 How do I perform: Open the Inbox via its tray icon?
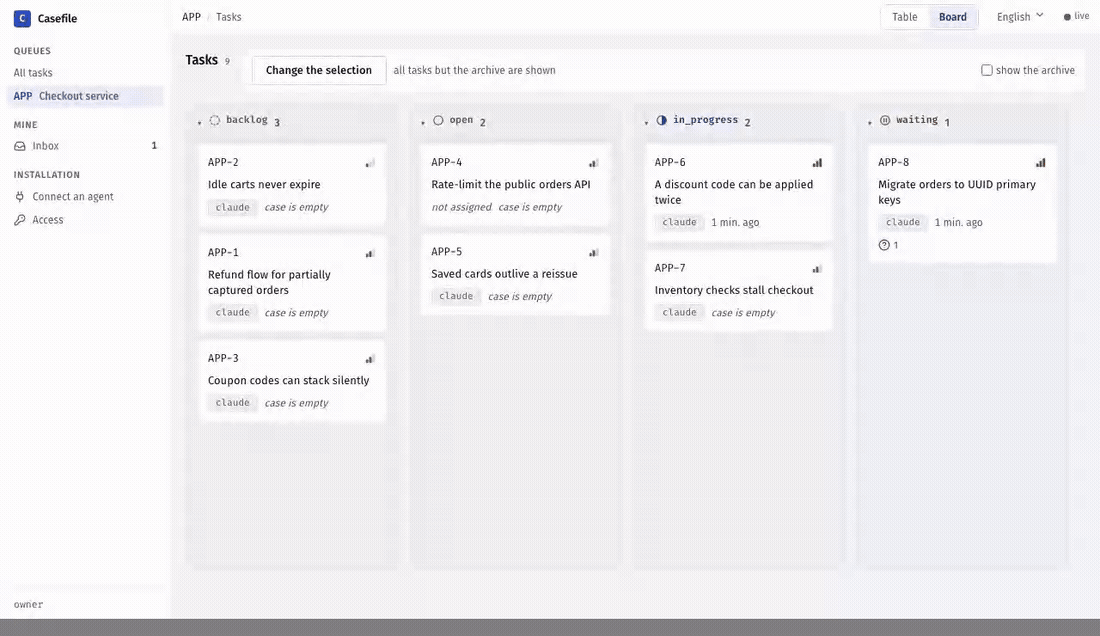pos(20,146)
